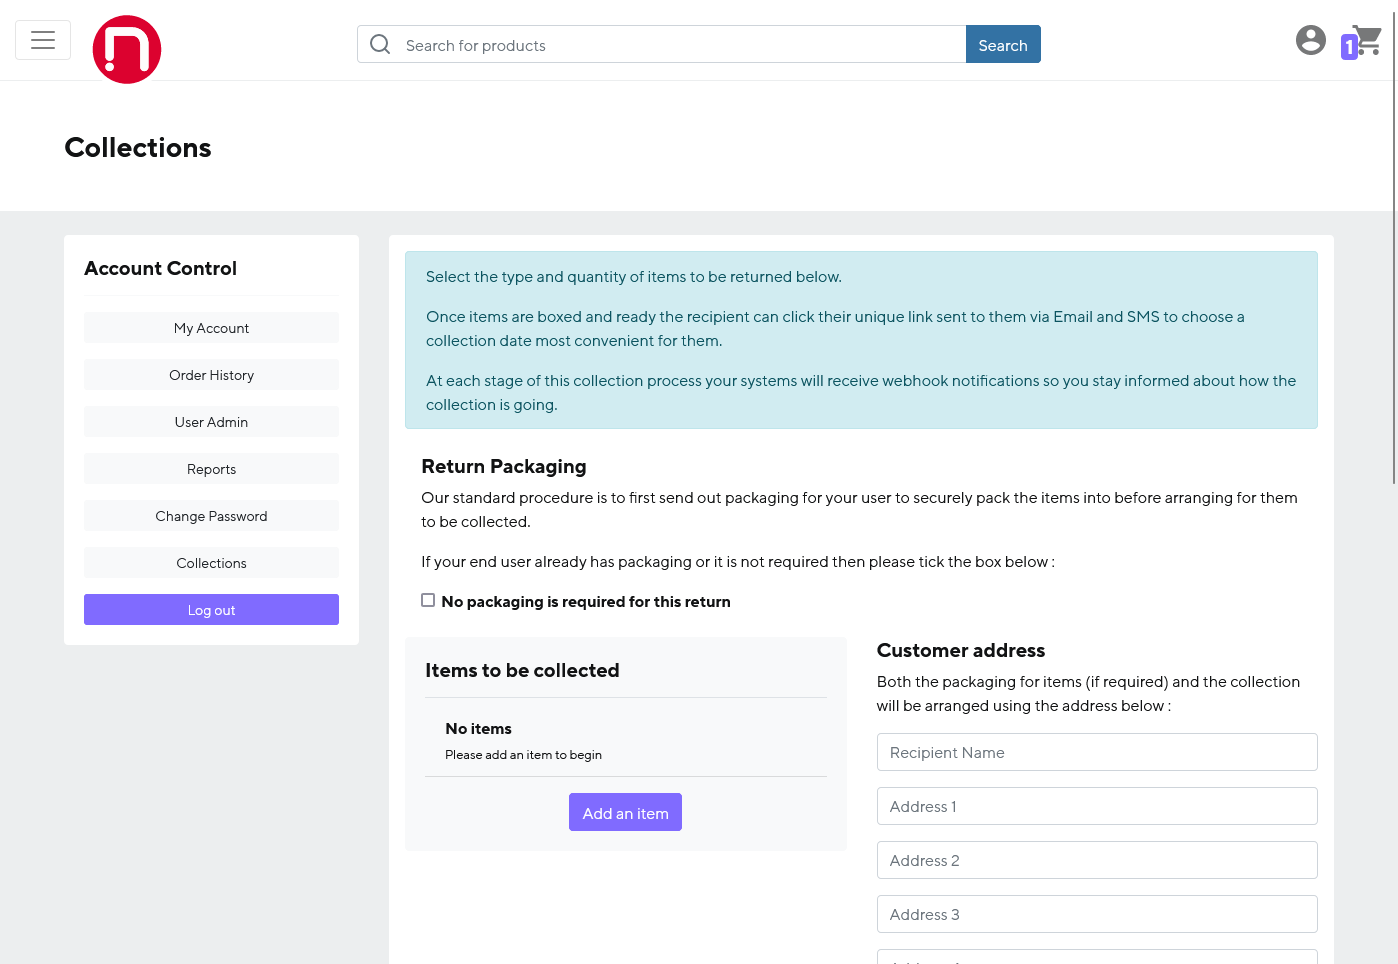Open the user account profile icon
The height and width of the screenshot is (964, 1398).
(1310, 40)
